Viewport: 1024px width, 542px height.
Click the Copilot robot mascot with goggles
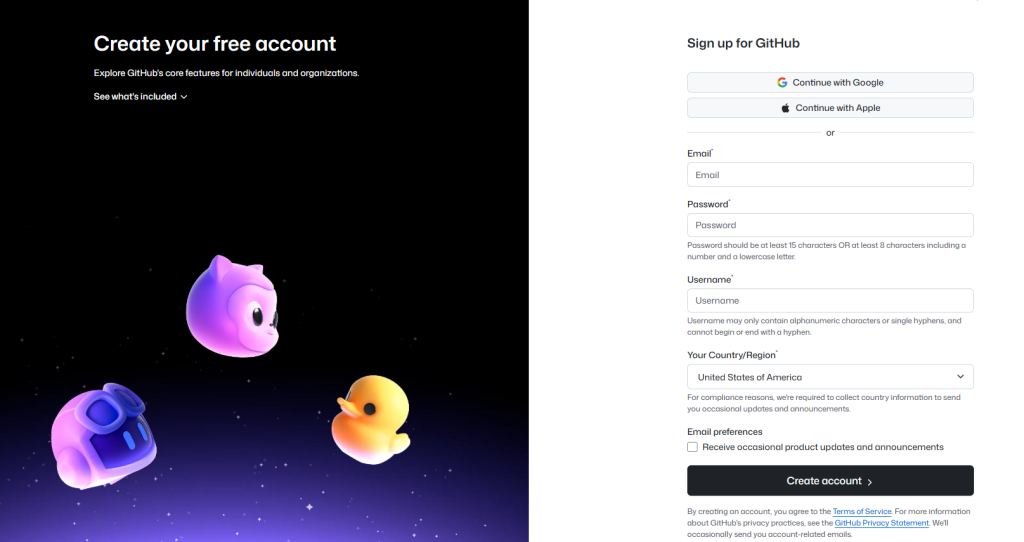[104, 436]
